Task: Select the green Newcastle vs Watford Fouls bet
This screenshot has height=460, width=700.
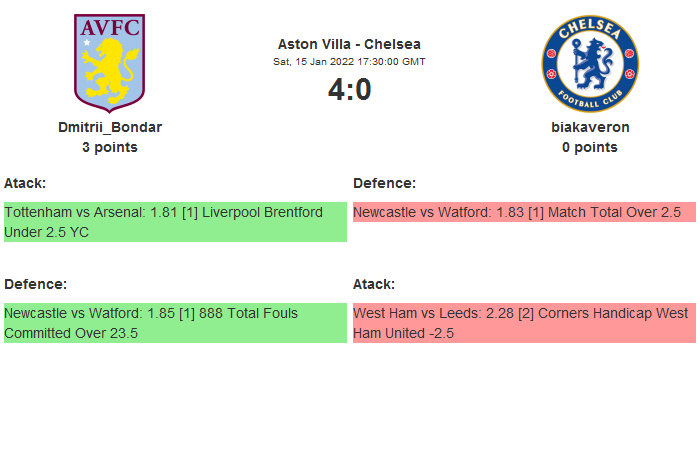Action: click(175, 323)
